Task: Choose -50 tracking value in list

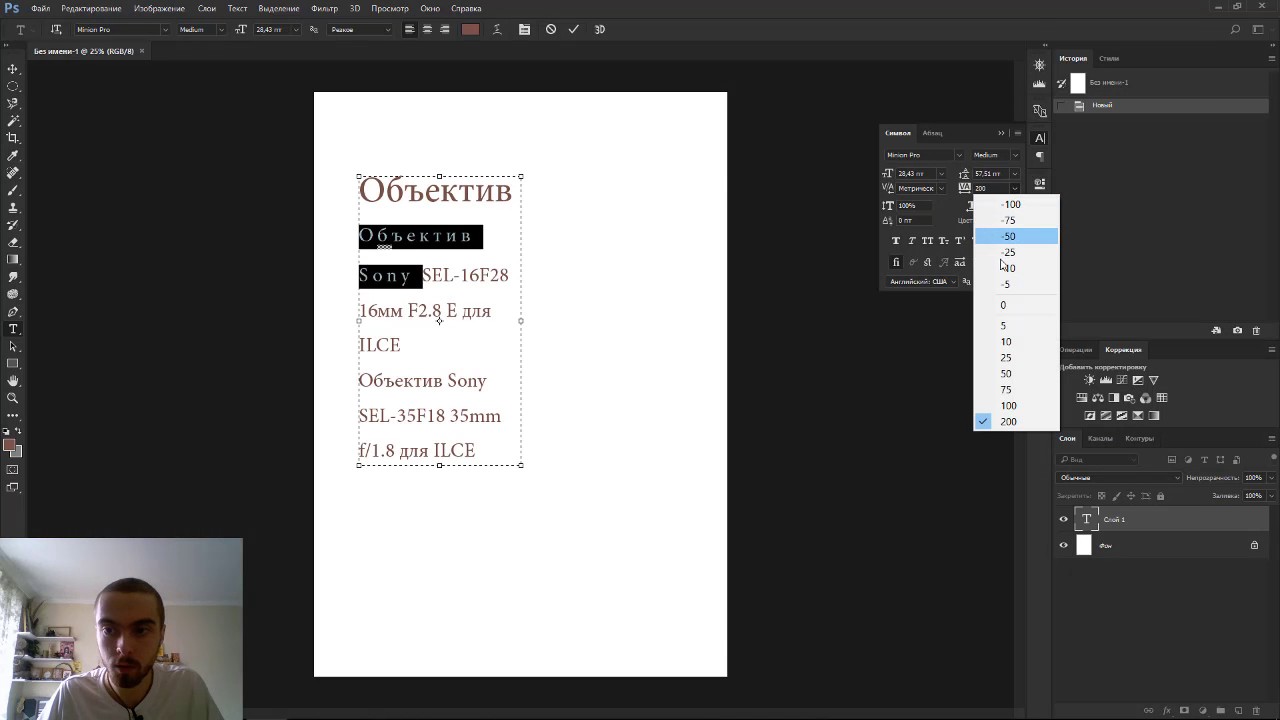Action: click(x=1016, y=237)
